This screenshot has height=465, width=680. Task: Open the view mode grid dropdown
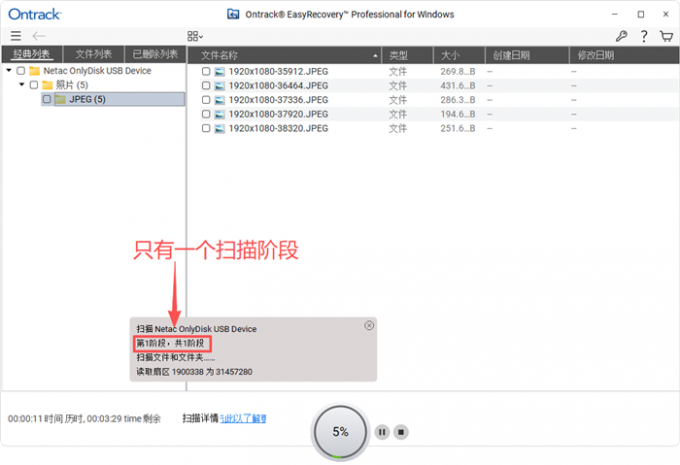point(195,36)
